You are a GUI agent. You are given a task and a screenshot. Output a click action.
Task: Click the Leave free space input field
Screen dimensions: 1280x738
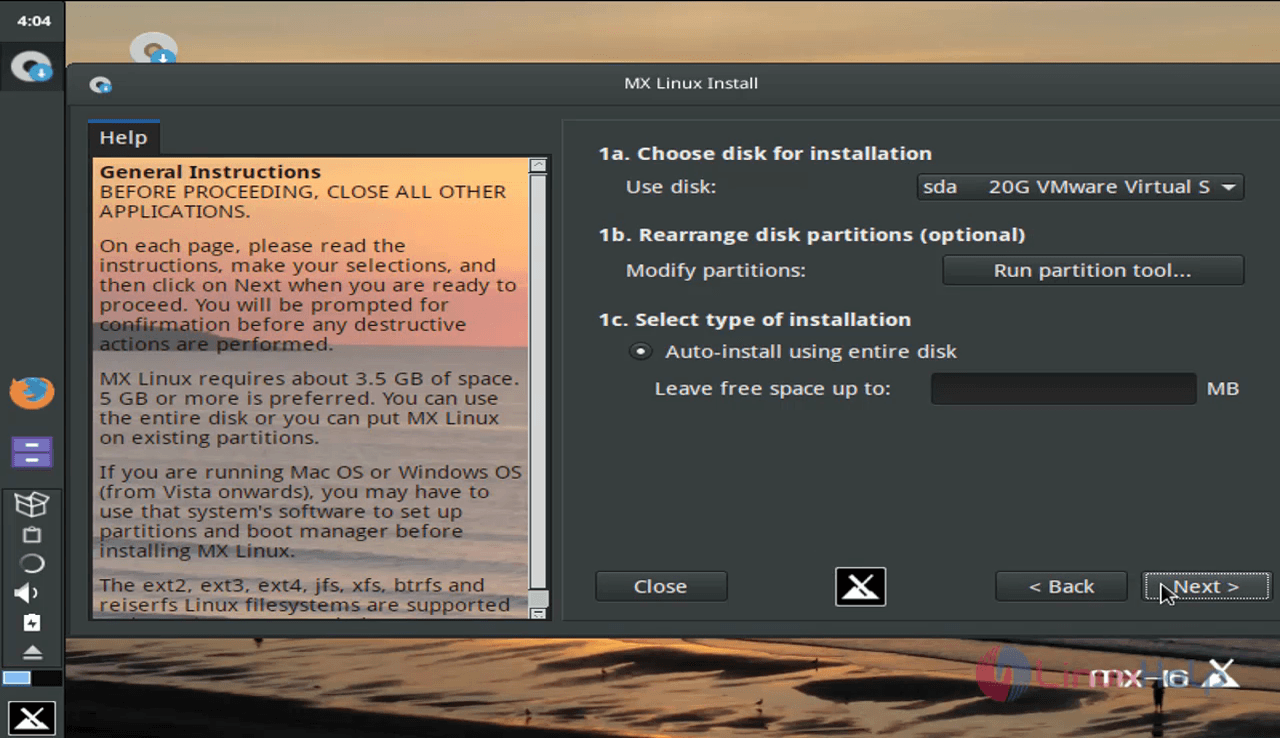pyautogui.click(x=1063, y=388)
